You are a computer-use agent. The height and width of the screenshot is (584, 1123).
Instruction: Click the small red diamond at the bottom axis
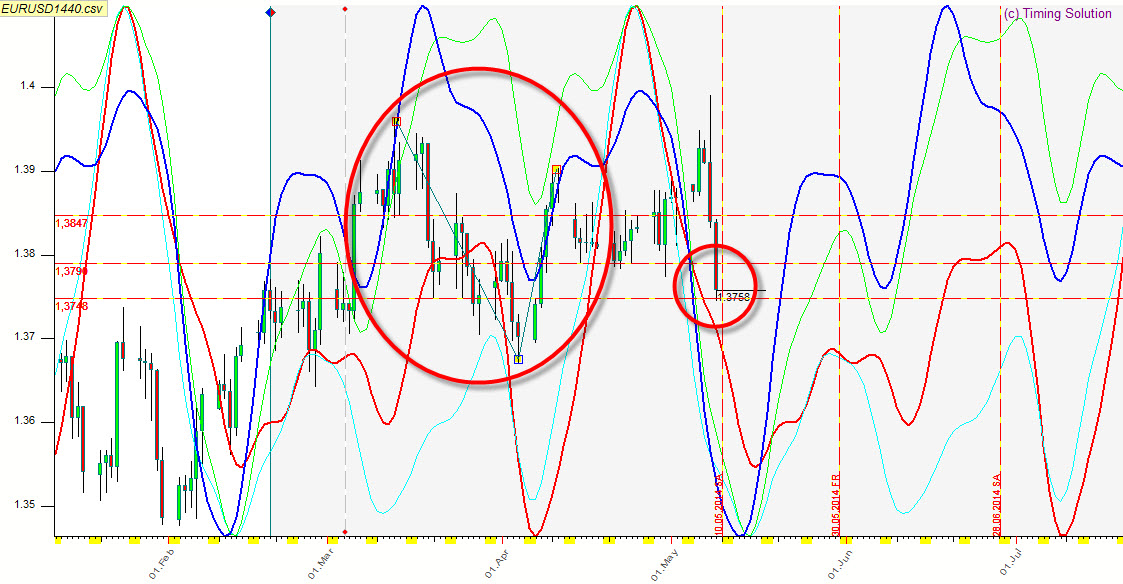345,532
